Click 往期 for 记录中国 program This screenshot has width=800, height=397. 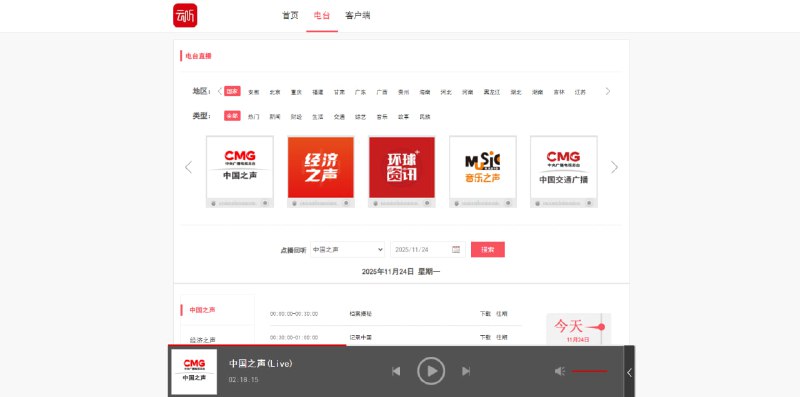(502, 337)
